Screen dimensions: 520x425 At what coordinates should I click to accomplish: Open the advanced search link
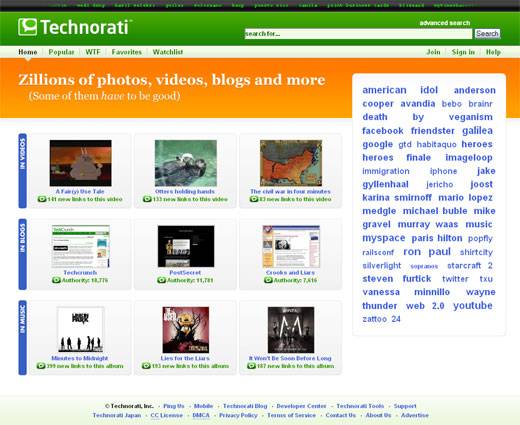[x=445, y=23]
